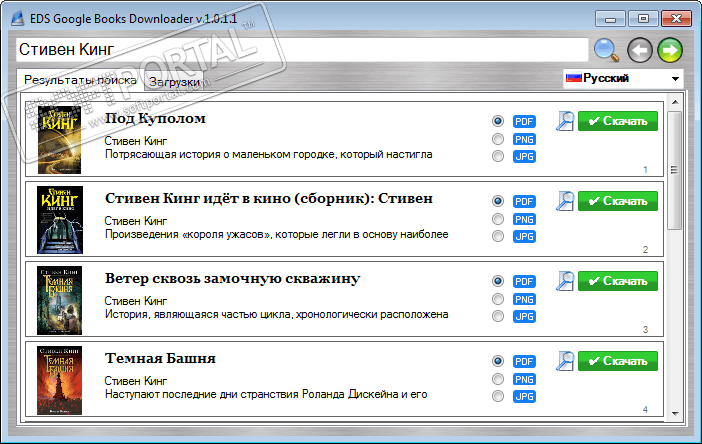Viewport: 702px width, 444px height.
Task: Click the results scrollbar thumb
Action: pyautogui.click(x=675, y=170)
